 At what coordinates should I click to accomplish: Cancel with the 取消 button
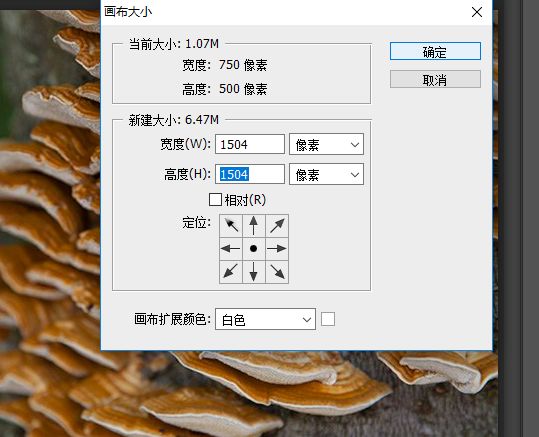click(x=435, y=79)
